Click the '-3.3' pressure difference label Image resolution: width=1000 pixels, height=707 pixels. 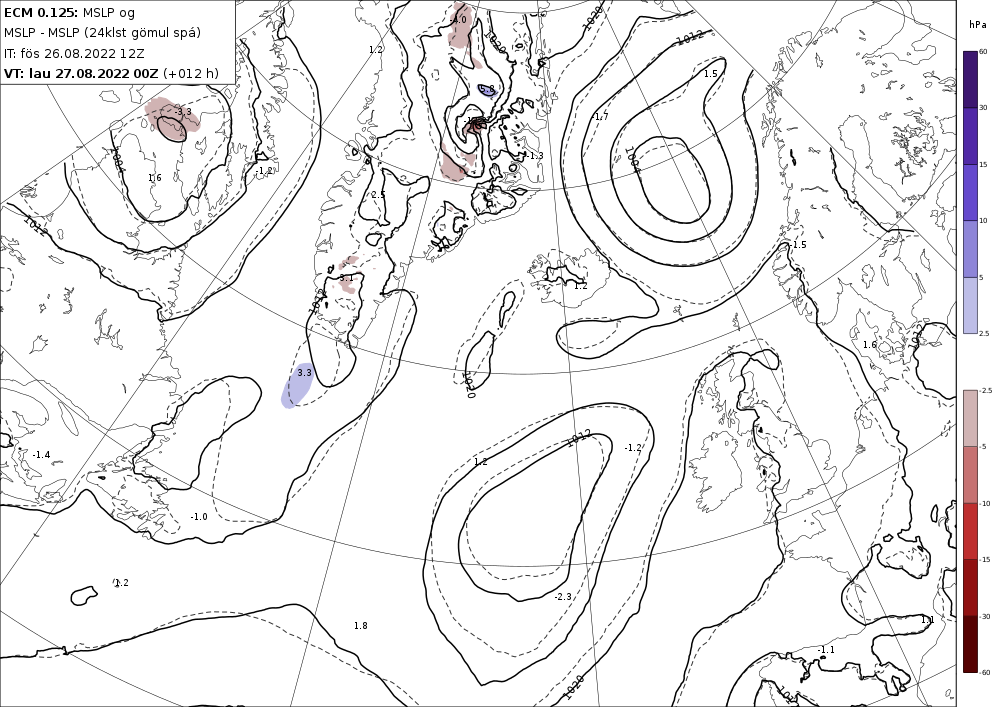point(183,112)
